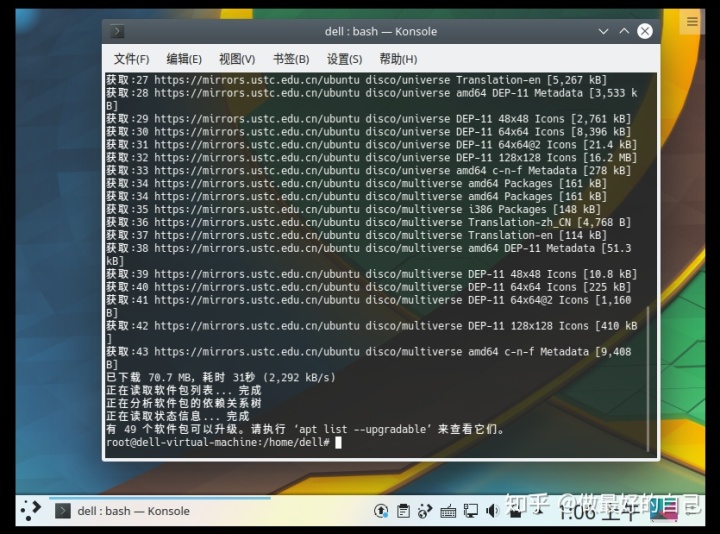Screen dimensions: 720x534
Task: Click the 获取:36 Translation-zh_CN line
Action: tap(369, 223)
